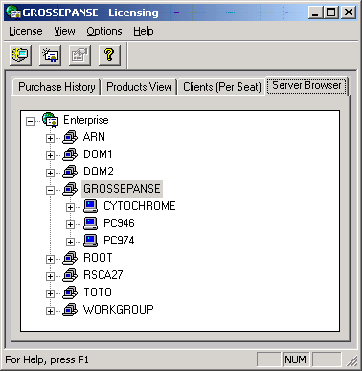Select the PC946 server label

pos(119,223)
